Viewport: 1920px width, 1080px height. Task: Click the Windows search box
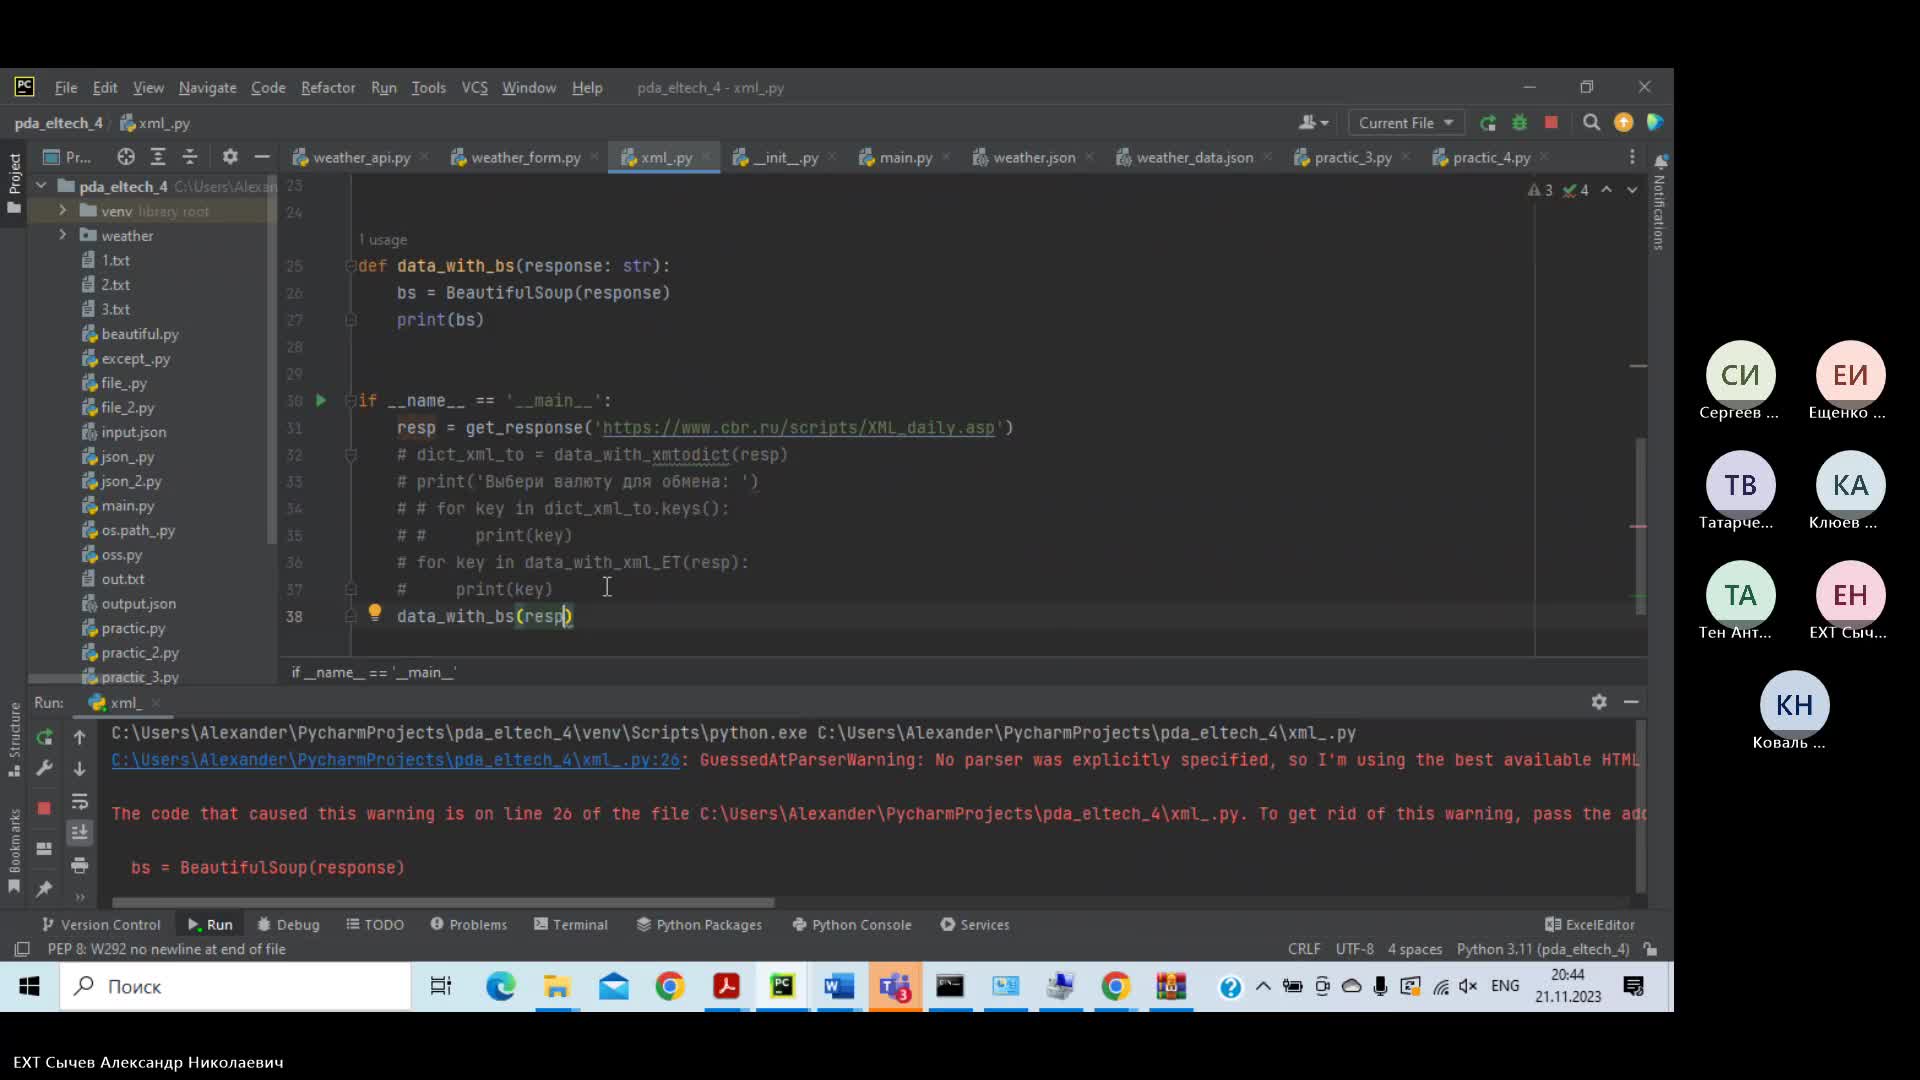[x=235, y=987]
